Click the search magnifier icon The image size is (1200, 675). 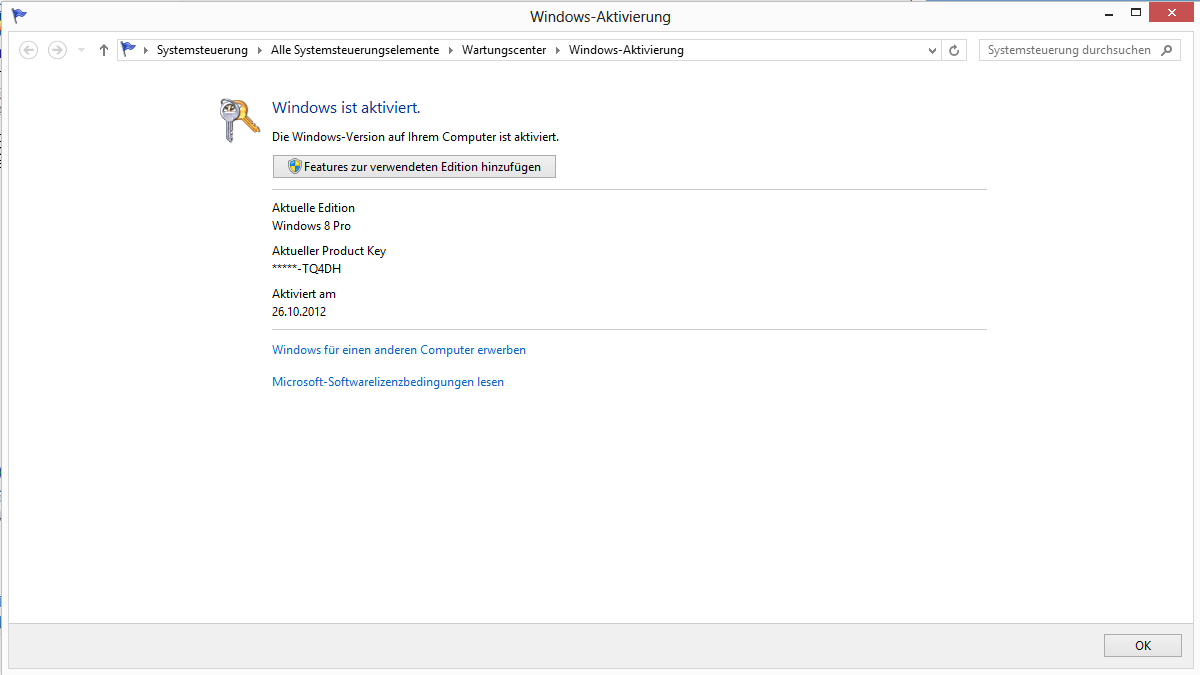pos(1168,50)
